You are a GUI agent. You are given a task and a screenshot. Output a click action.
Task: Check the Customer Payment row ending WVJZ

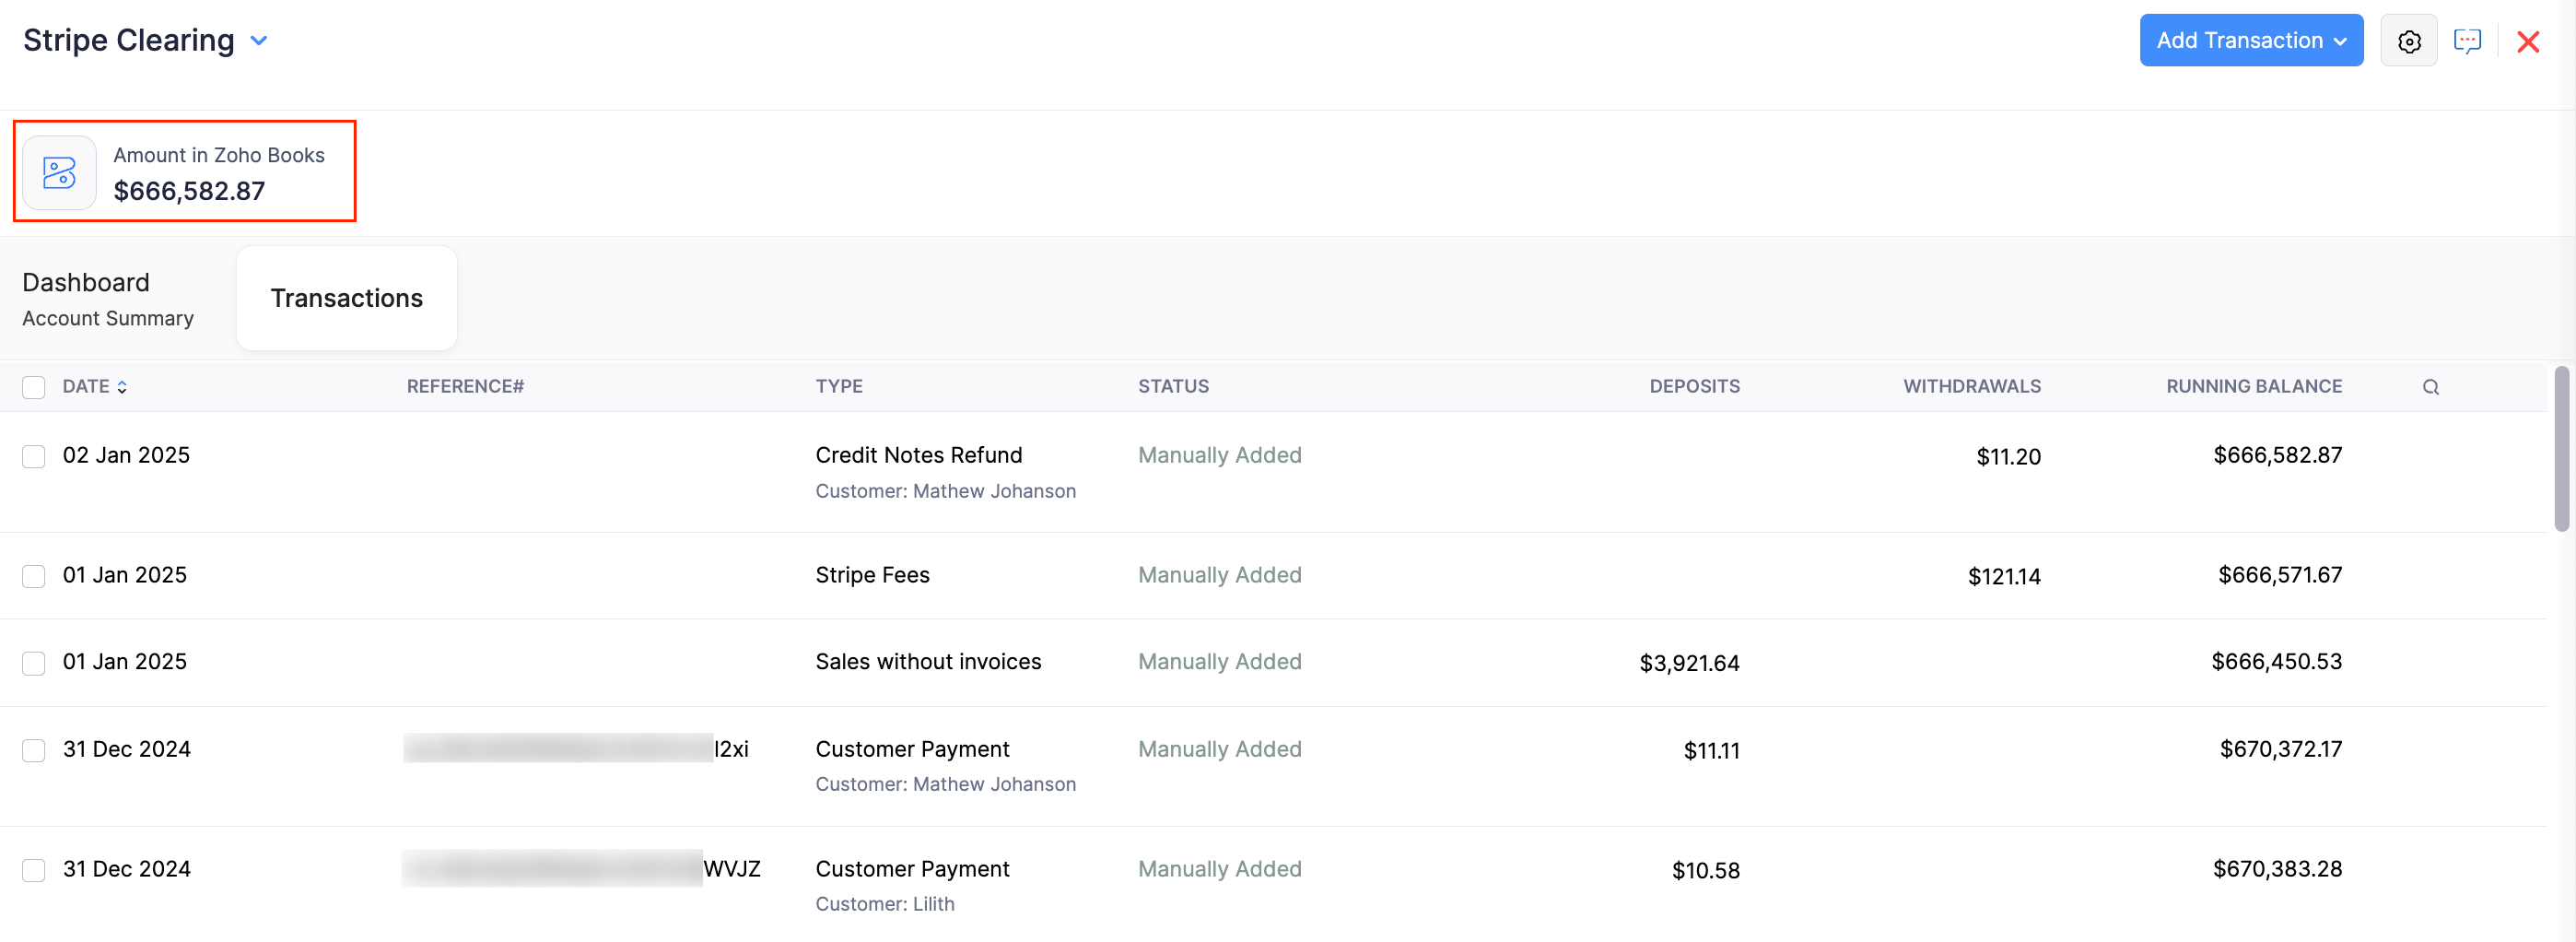coord(34,870)
